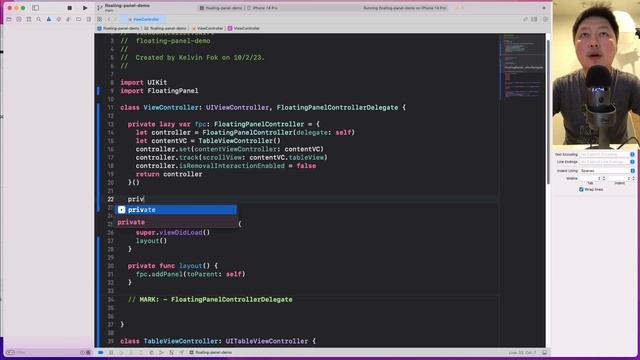This screenshot has height=360, width=640.
Task: Toggle the Wrap lines checkbox
Action: click(x=581, y=189)
